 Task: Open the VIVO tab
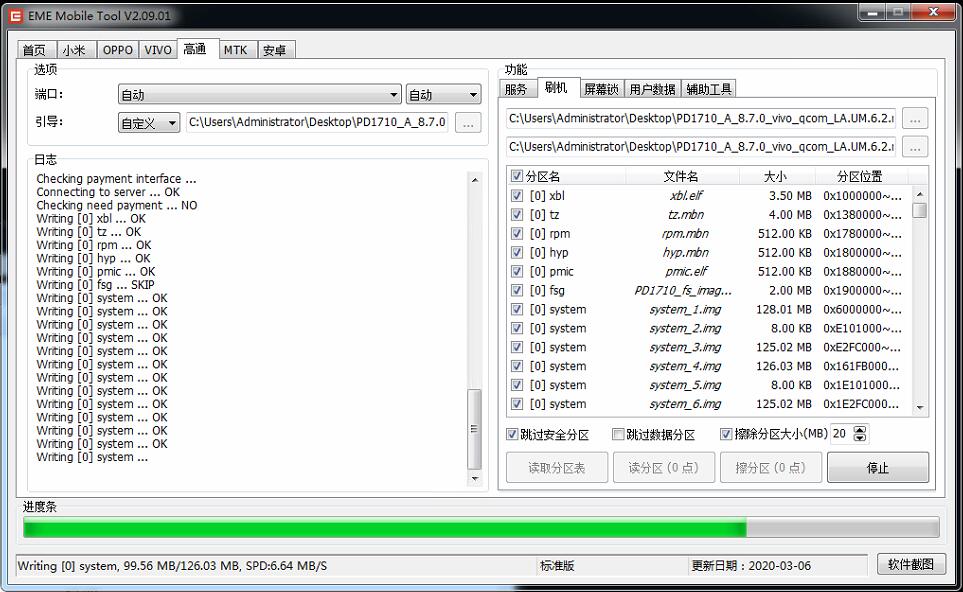click(158, 50)
